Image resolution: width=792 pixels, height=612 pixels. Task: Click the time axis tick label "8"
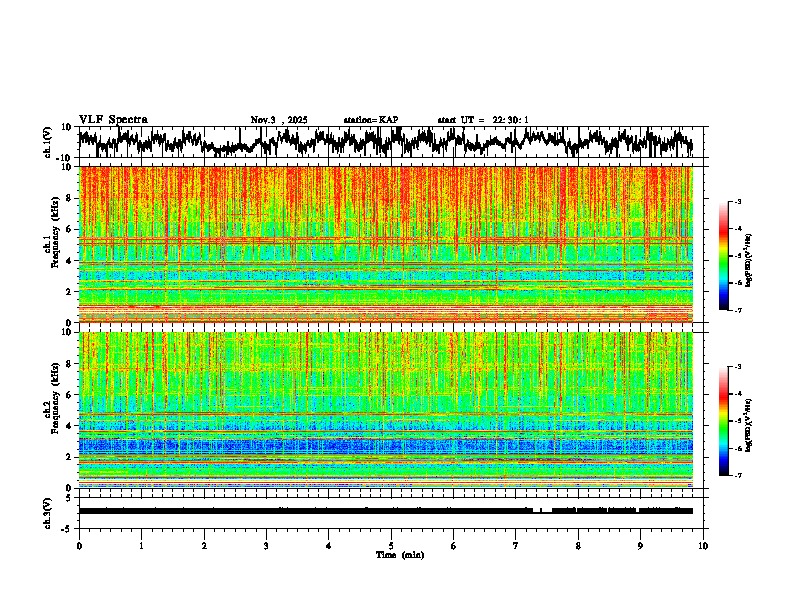point(578,546)
